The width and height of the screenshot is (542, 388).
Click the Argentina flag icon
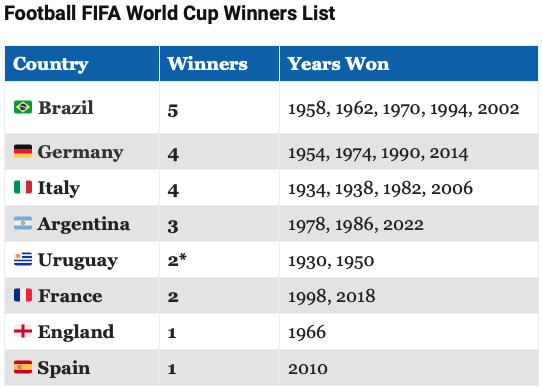click(23, 223)
